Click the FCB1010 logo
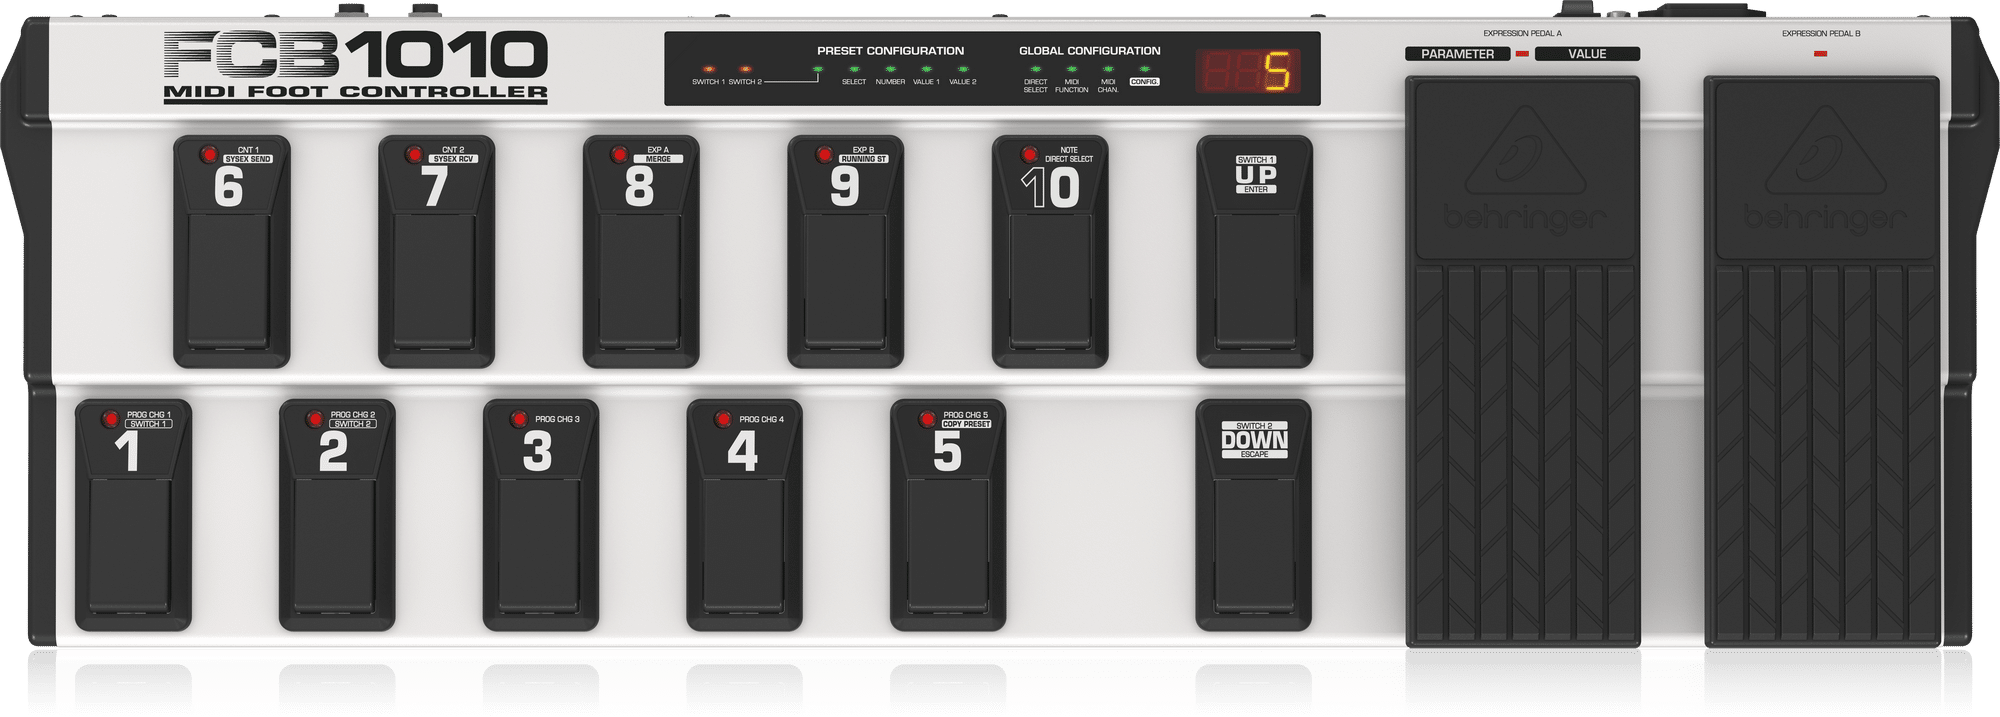This screenshot has height=717, width=2000. (356, 56)
